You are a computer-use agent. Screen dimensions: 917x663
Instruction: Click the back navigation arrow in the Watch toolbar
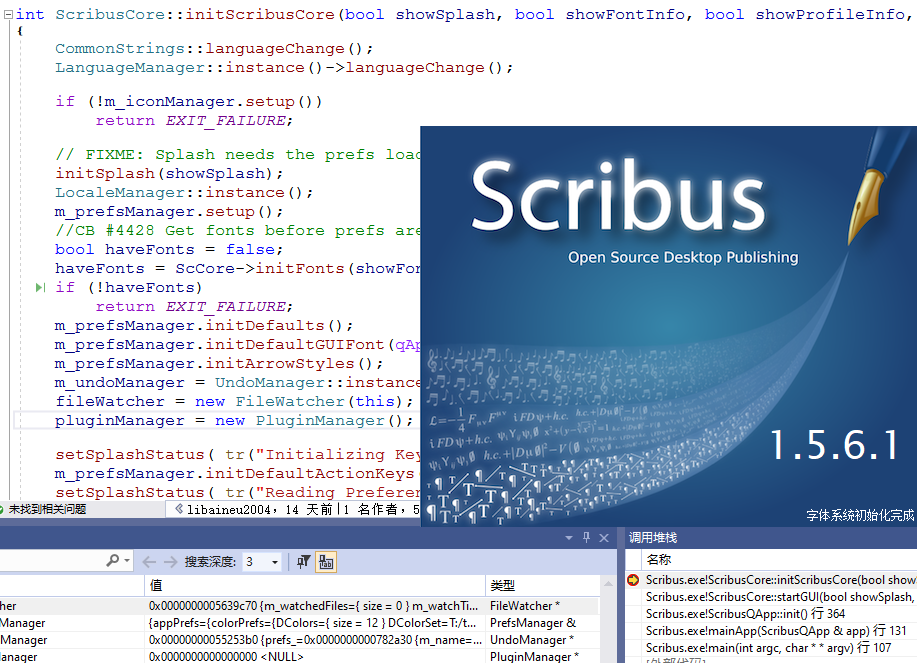pos(149,559)
